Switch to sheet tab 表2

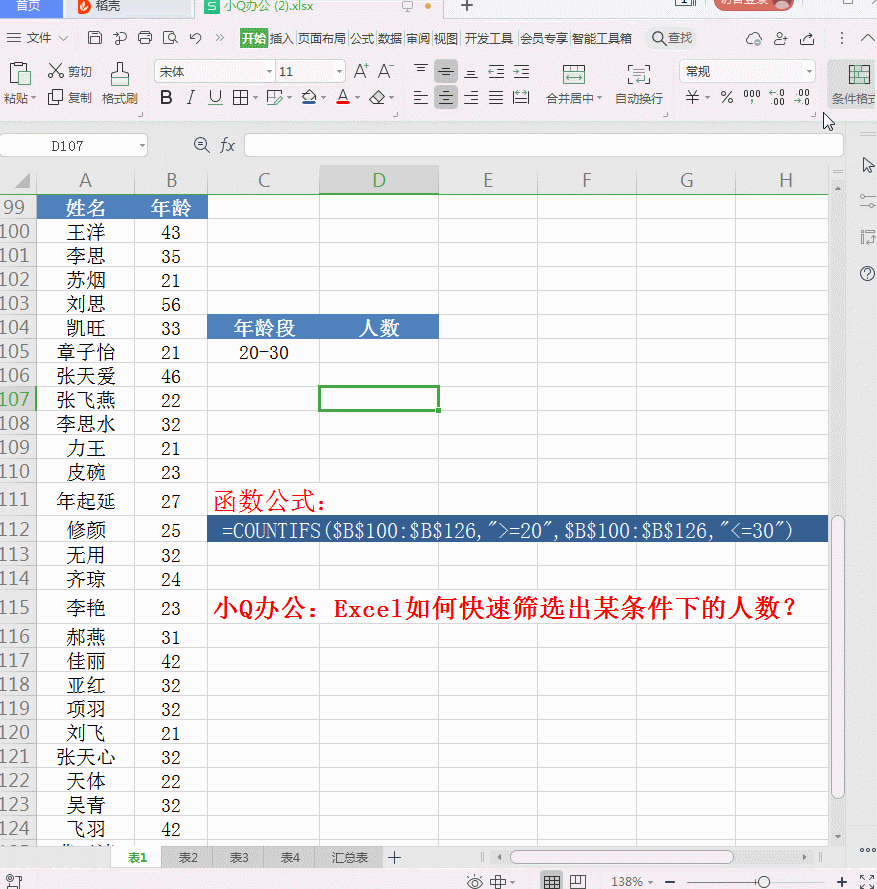coord(188,857)
